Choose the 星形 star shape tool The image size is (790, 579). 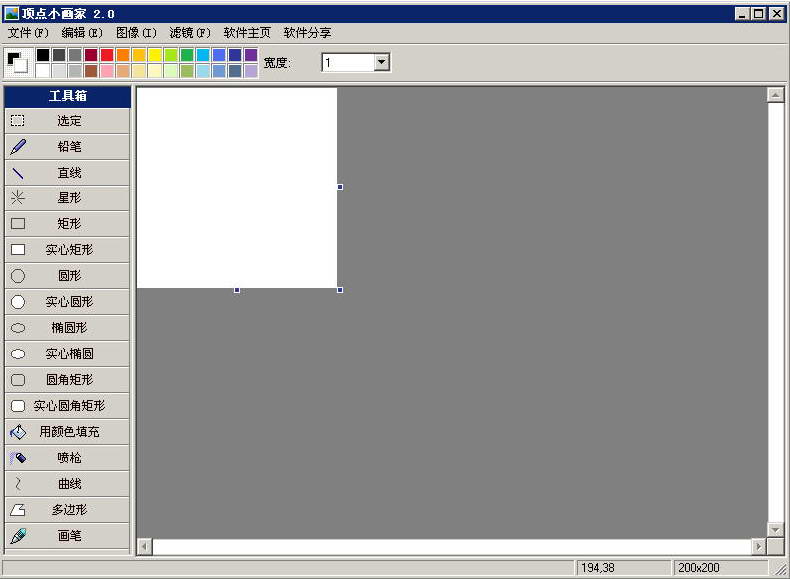click(68, 198)
